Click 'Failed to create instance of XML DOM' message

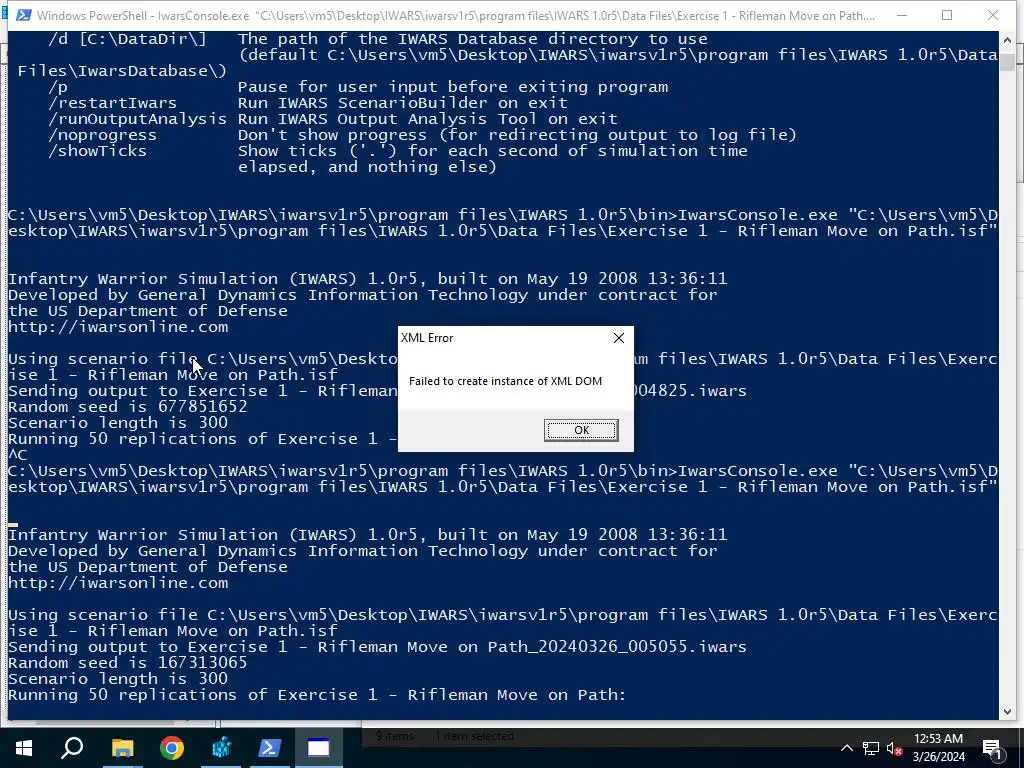(505, 381)
